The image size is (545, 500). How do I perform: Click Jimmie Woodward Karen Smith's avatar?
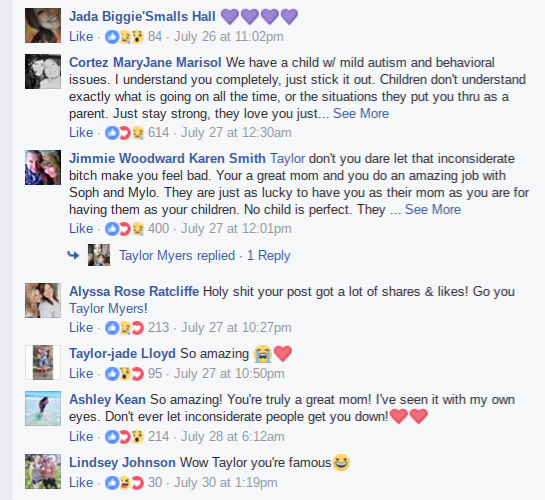coord(43,167)
